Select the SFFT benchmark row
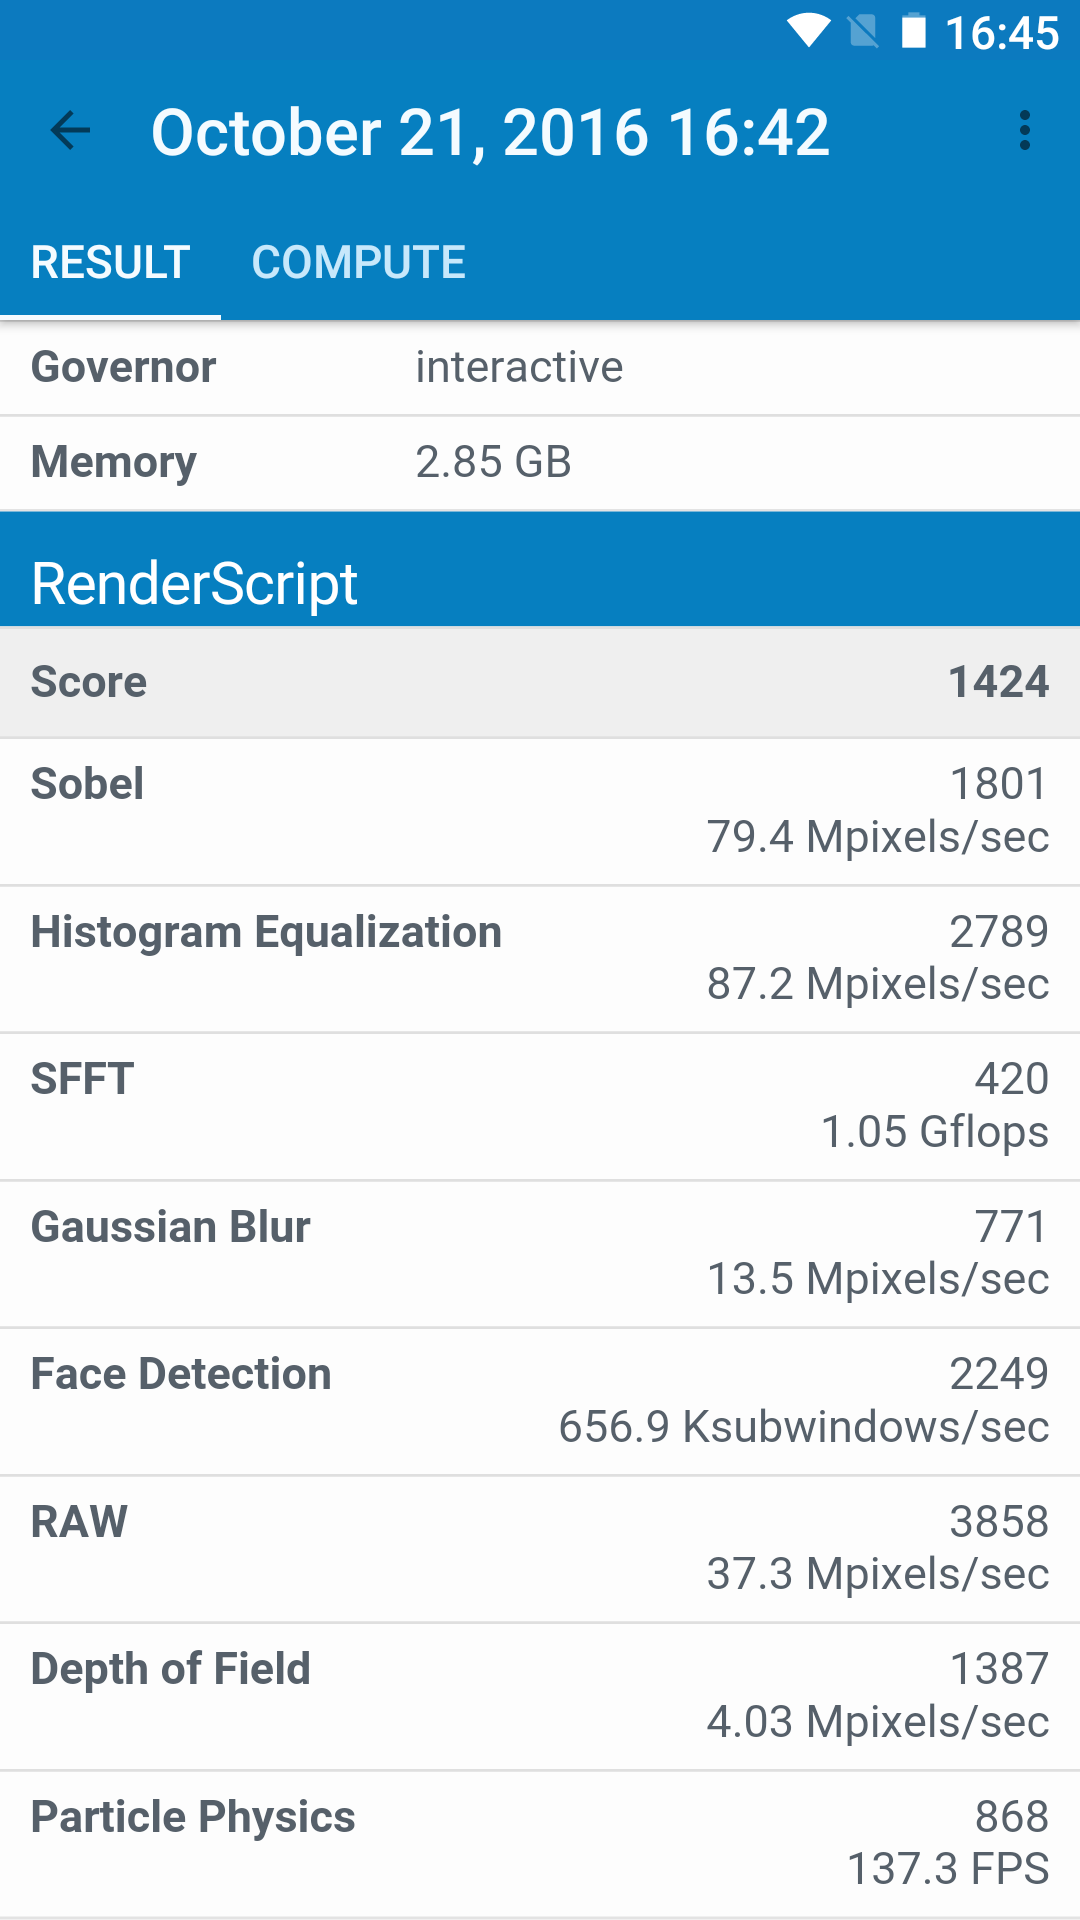This screenshot has width=1080, height=1920. click(540, 1106)
